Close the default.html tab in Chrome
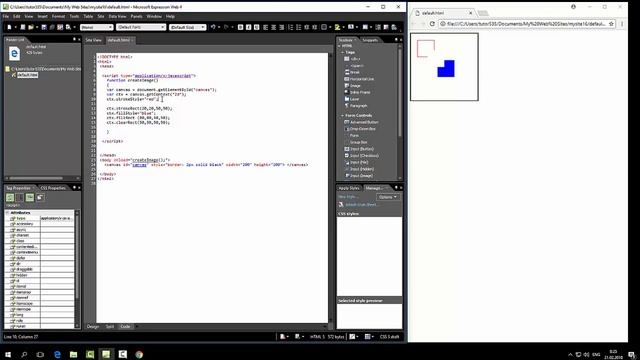Image resolution: width=640 pixels, height=360 pixels. click(471, 13)
